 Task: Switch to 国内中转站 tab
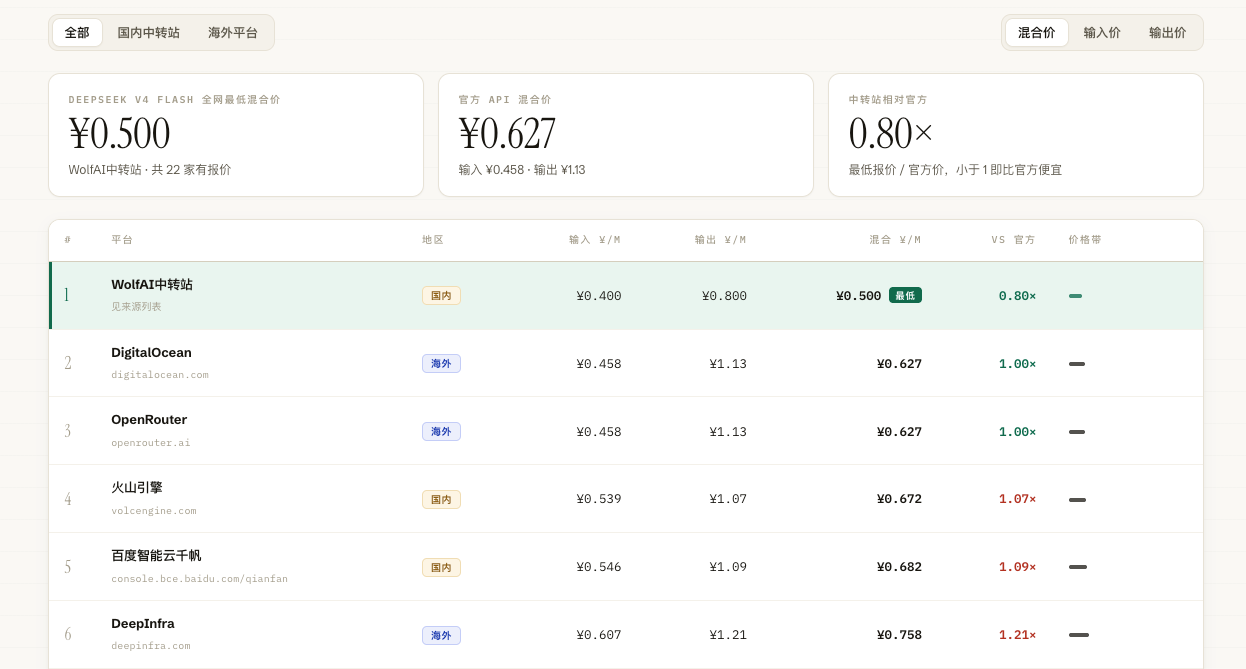click(149, 32)
